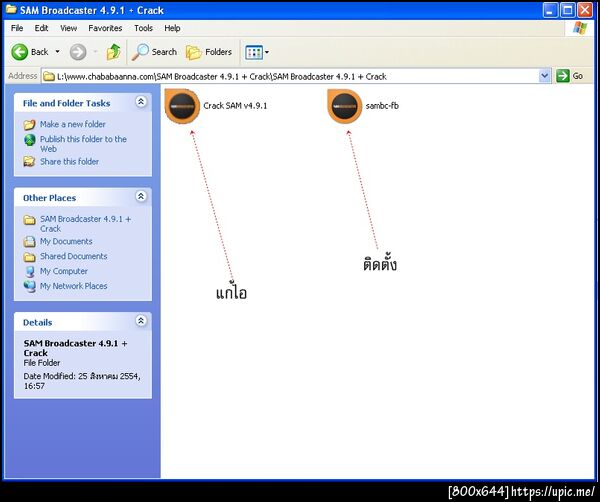This screenshot has width=600, height=502.
Task: Click the Other Places header text
Action: click(x=49, y=198)
